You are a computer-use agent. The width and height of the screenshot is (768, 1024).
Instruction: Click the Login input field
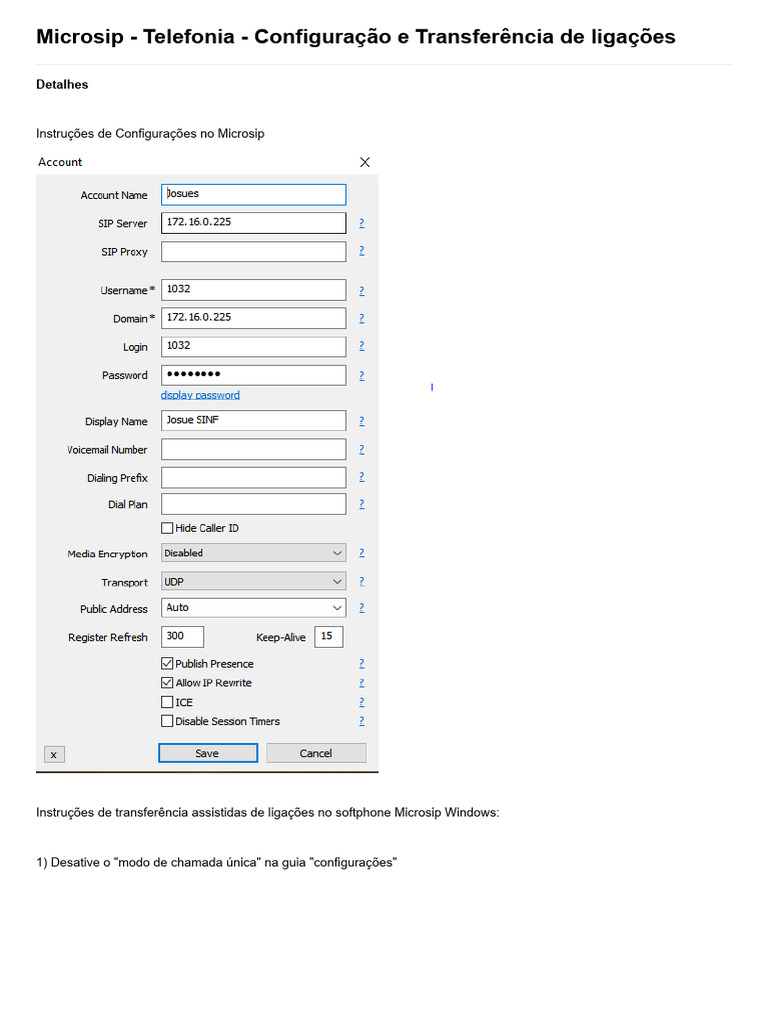[x=253, y=347]
